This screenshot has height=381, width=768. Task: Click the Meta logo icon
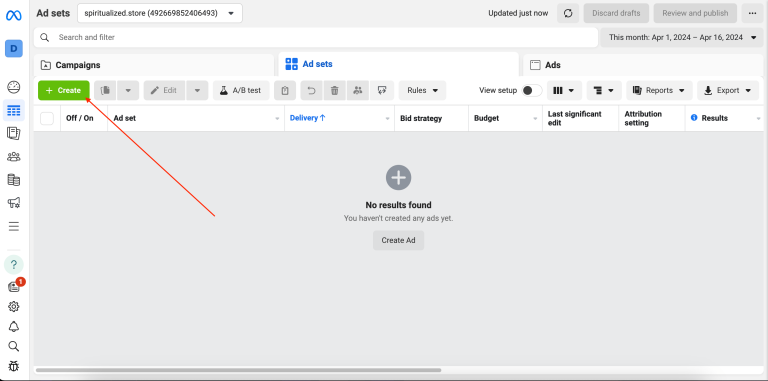[x=14, y=15]
